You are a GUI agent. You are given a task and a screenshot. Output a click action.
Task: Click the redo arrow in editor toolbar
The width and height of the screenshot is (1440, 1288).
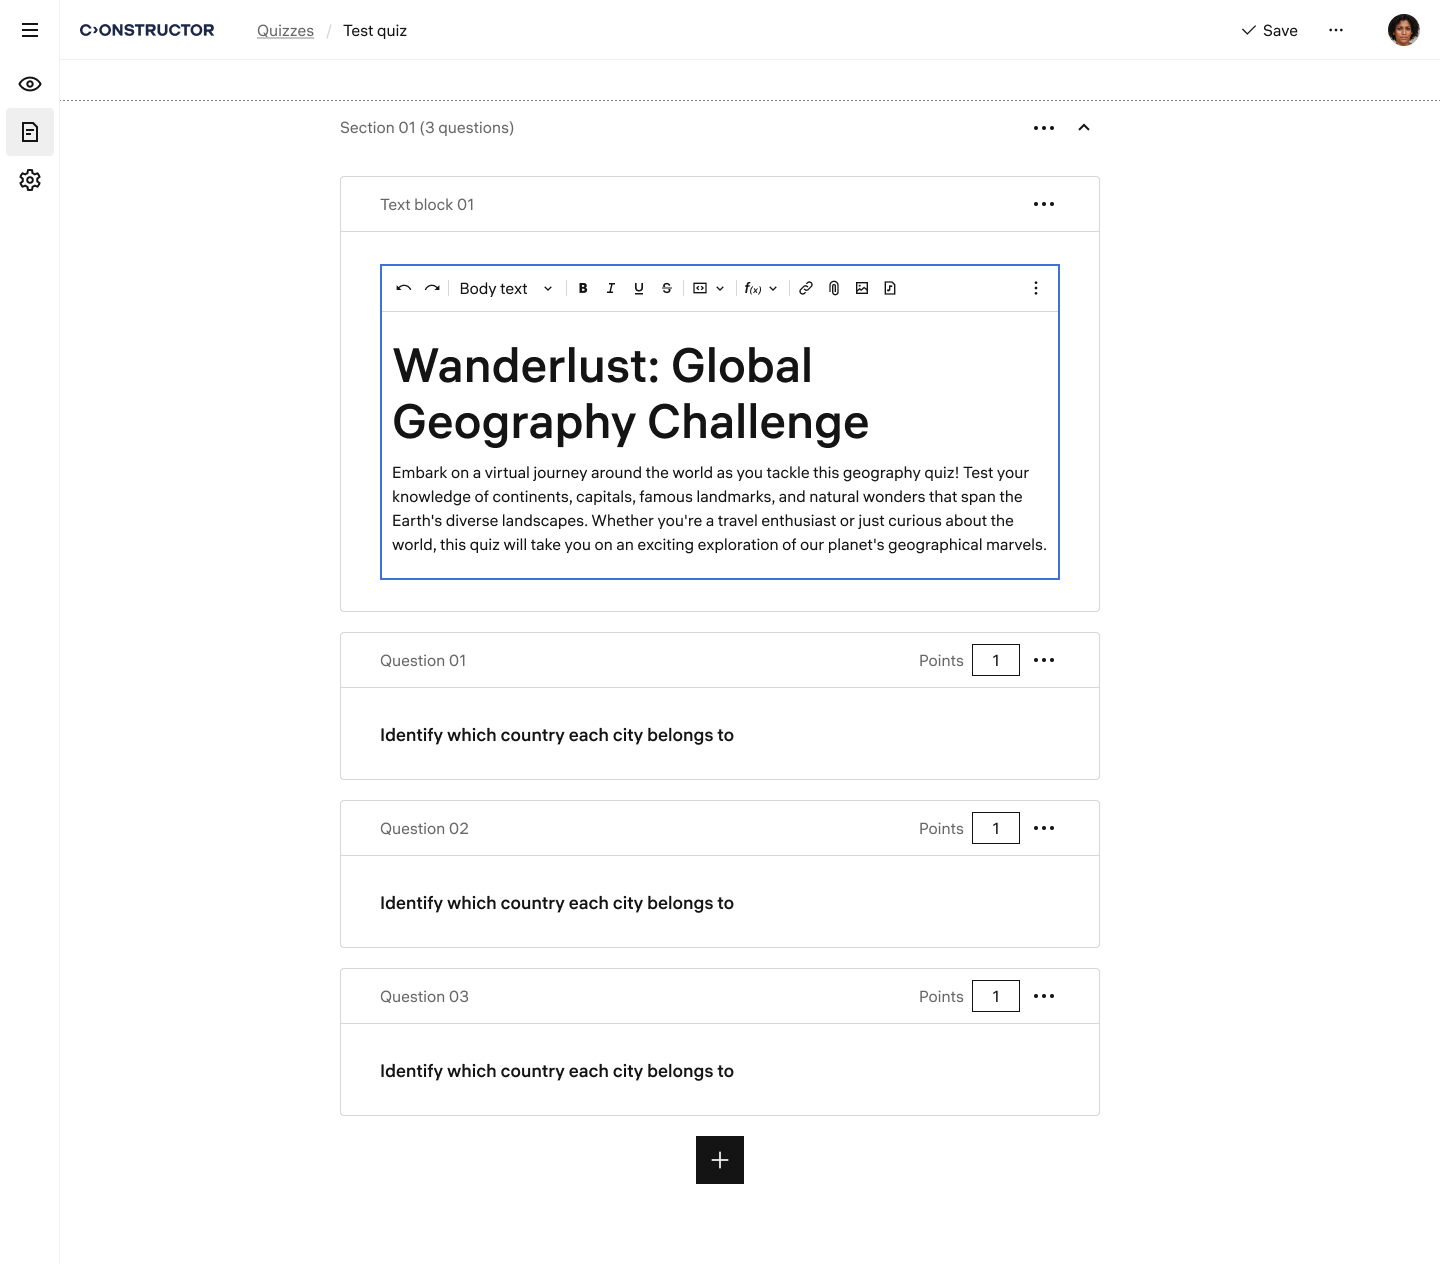point(432,288)
